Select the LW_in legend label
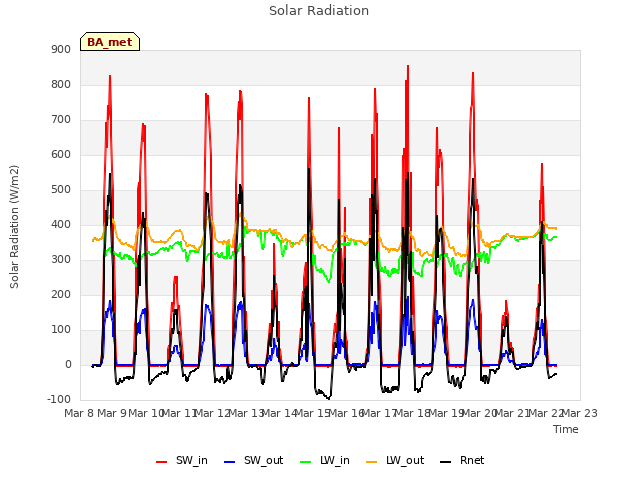The width and height of the screenshot is (640, 480). pyautogui.click(x=335, y=460)
